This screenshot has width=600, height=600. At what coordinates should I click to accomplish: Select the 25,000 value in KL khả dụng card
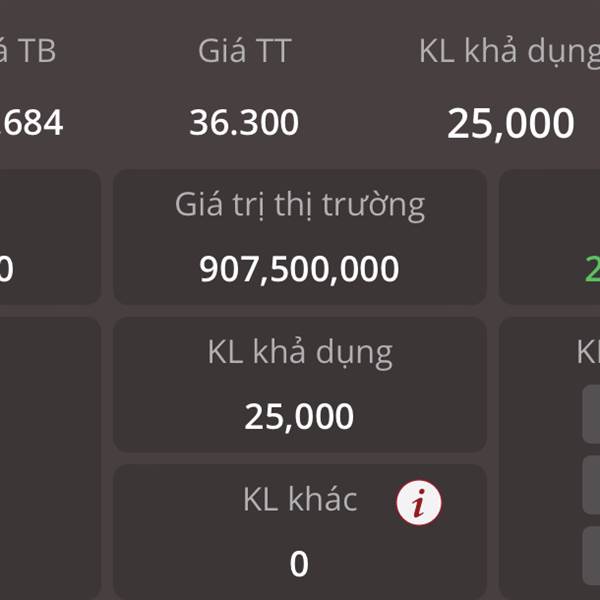coord(299,416)
